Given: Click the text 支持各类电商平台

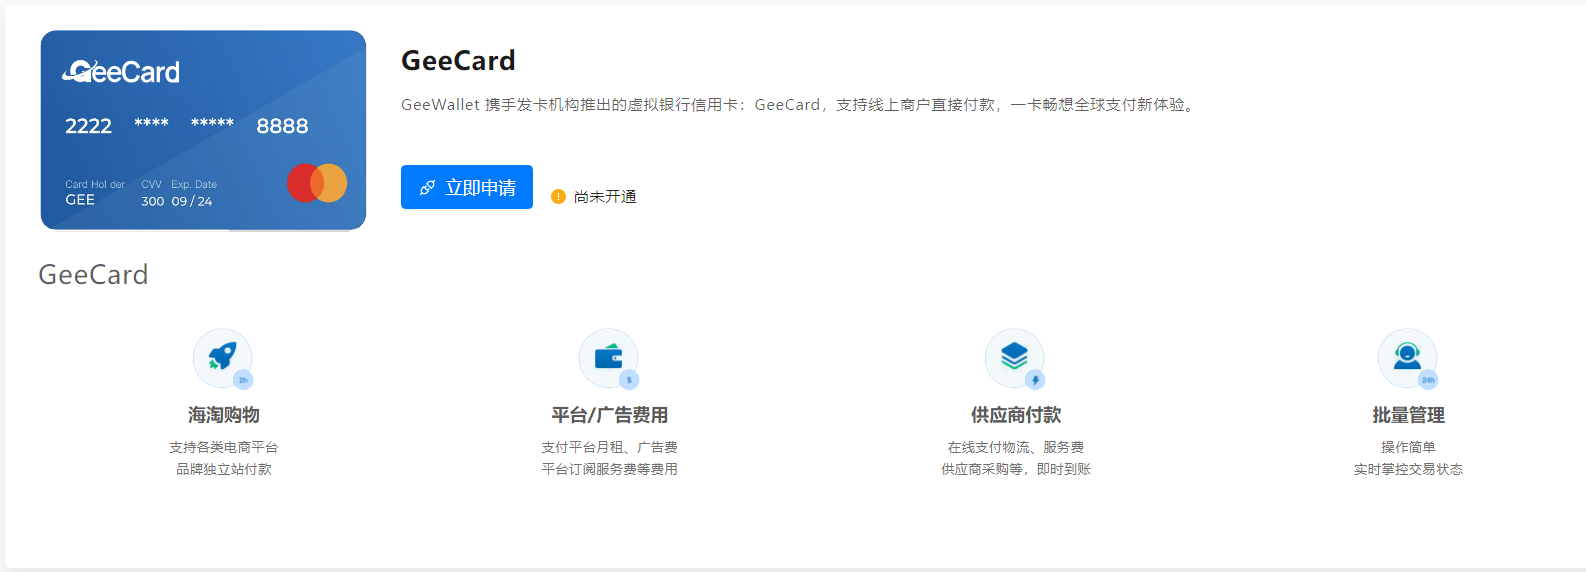Looking at the screenshot, I should 224,447.
